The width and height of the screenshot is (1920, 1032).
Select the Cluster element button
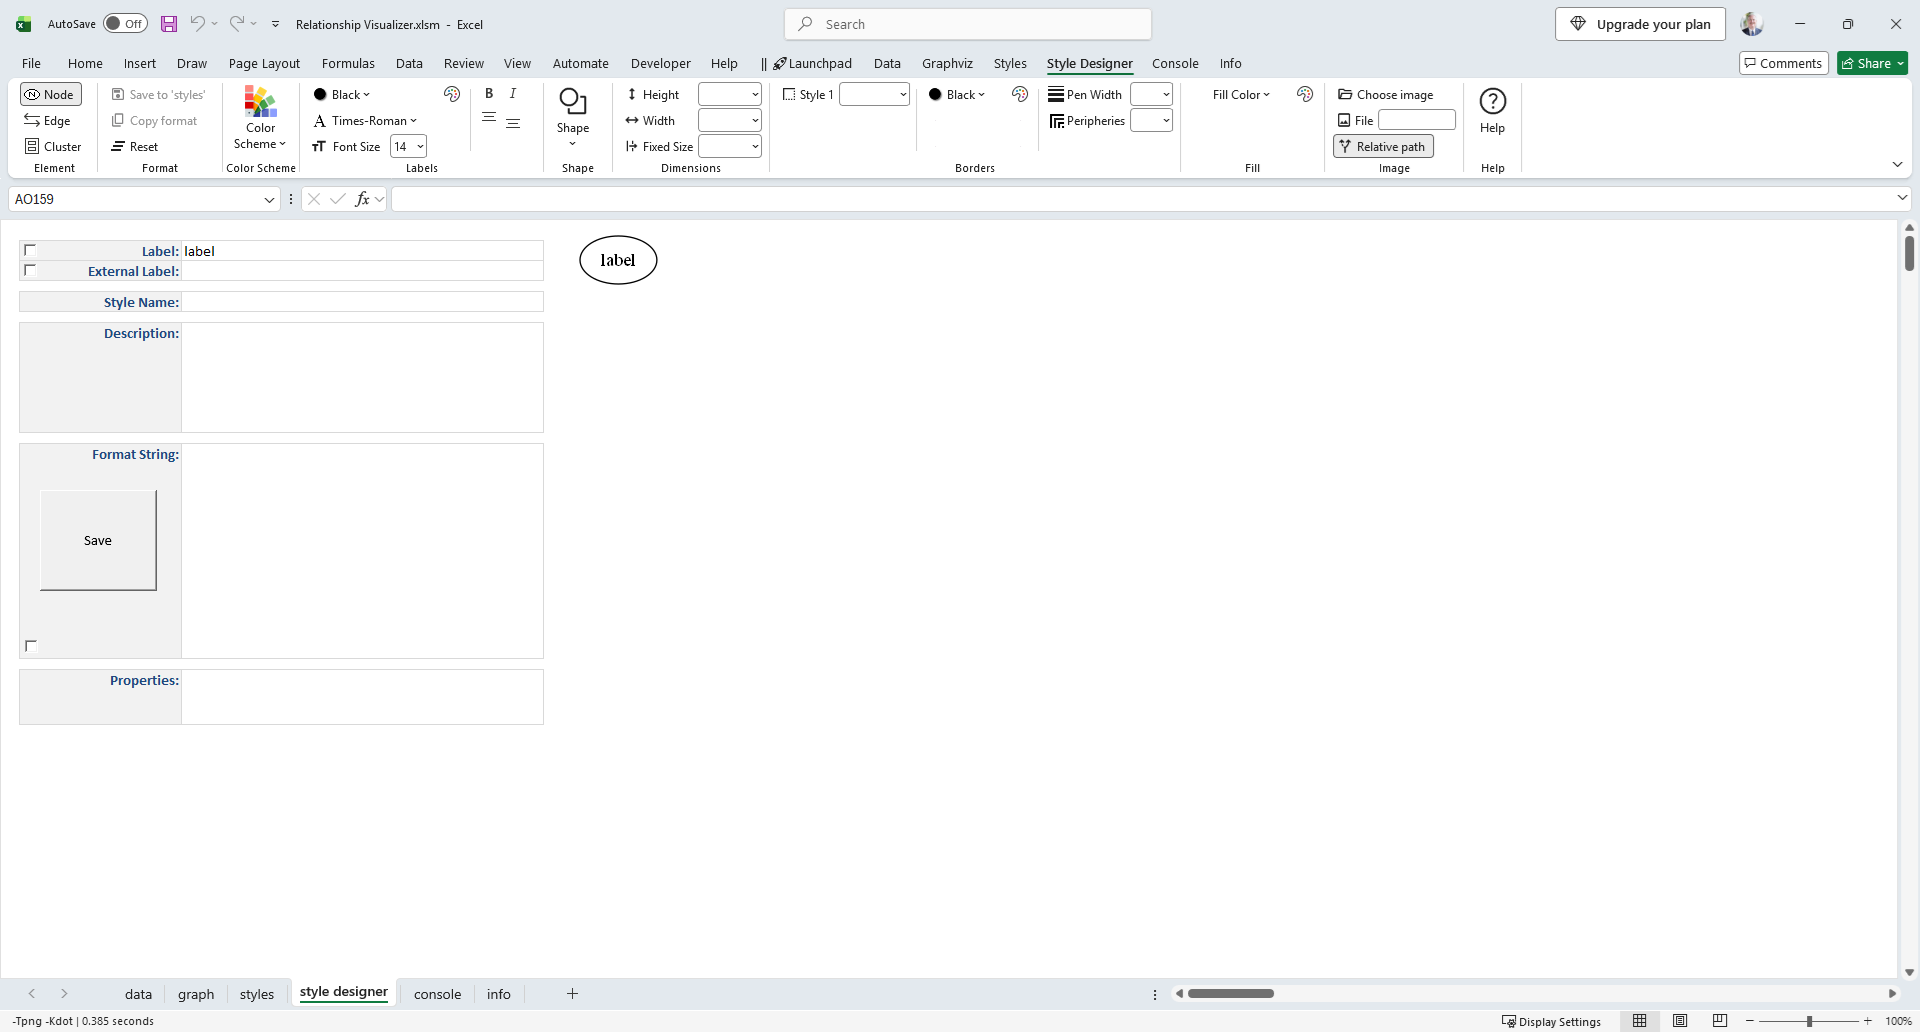53,146
